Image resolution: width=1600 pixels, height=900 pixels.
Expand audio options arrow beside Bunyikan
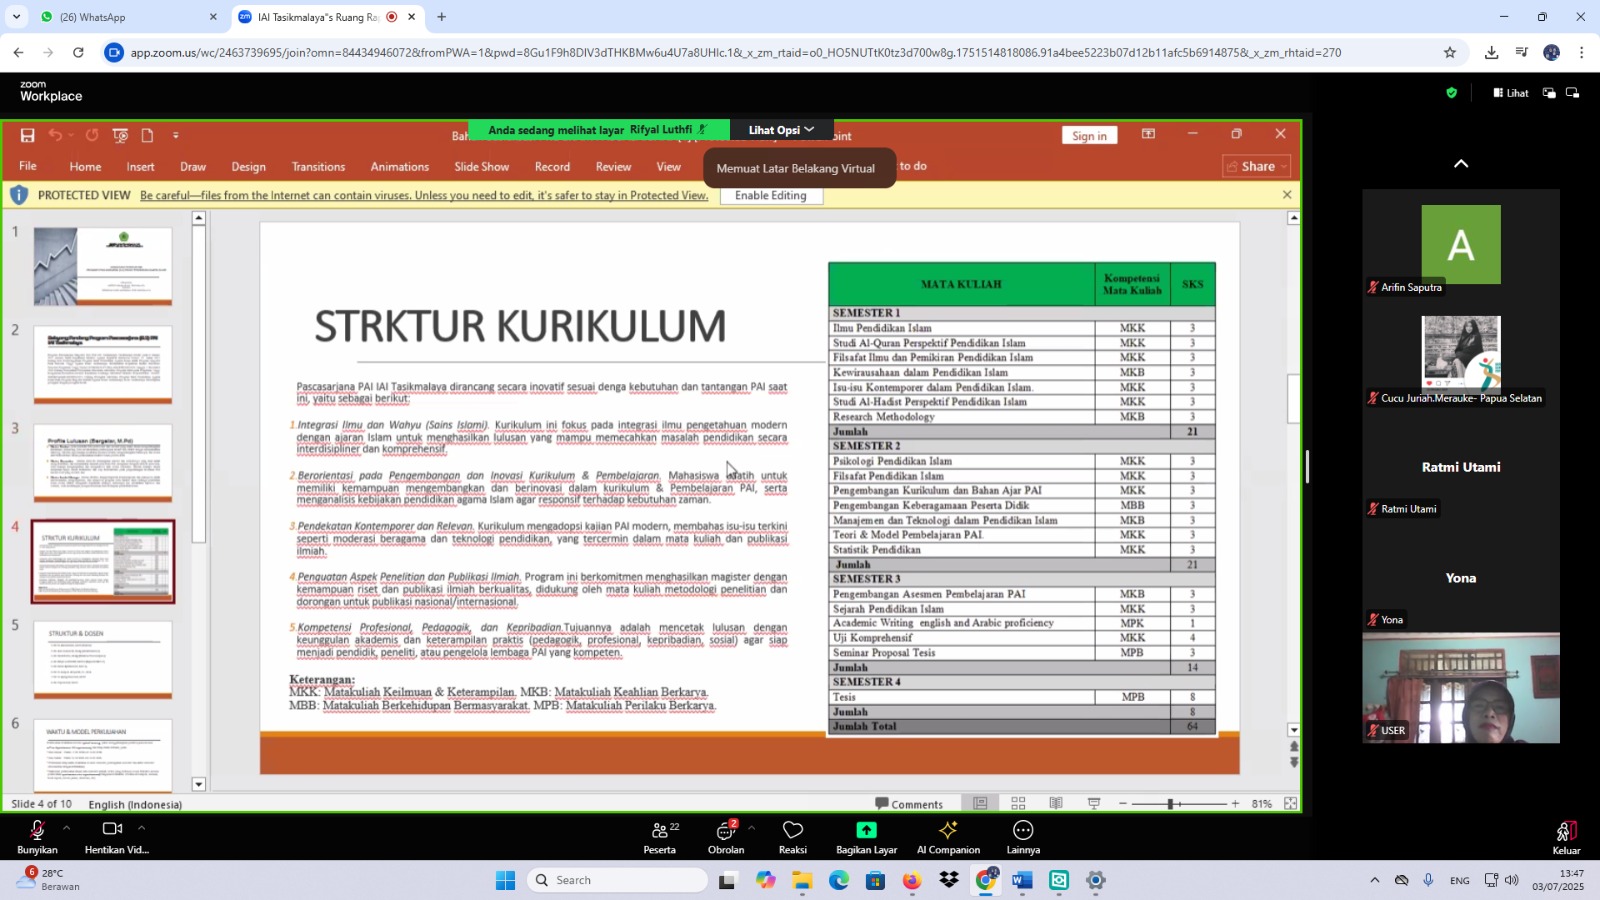66,828
